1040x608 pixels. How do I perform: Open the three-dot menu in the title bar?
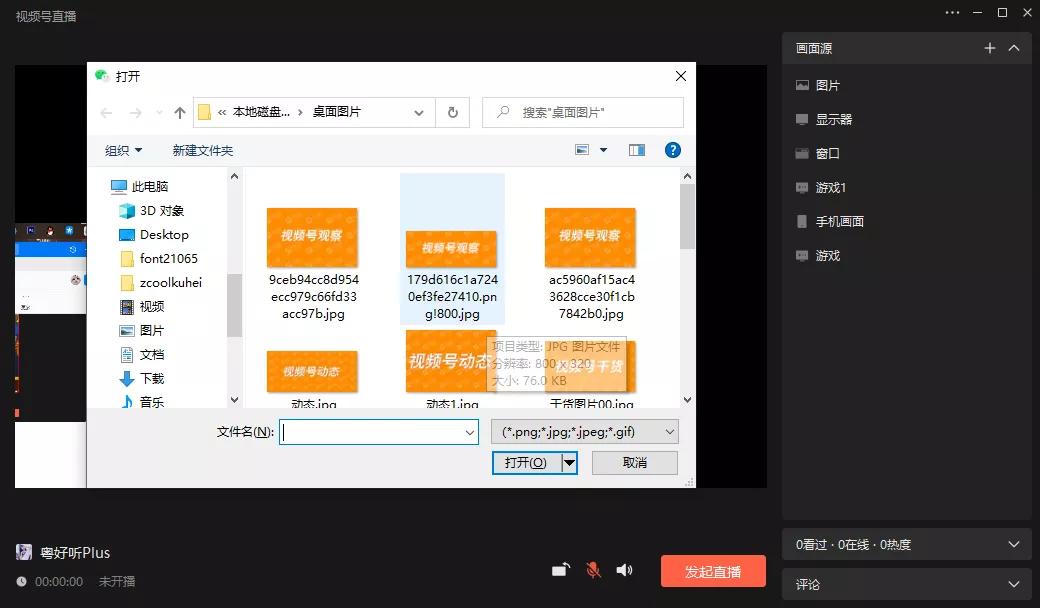pyautogui.click(x=951, y=12)
